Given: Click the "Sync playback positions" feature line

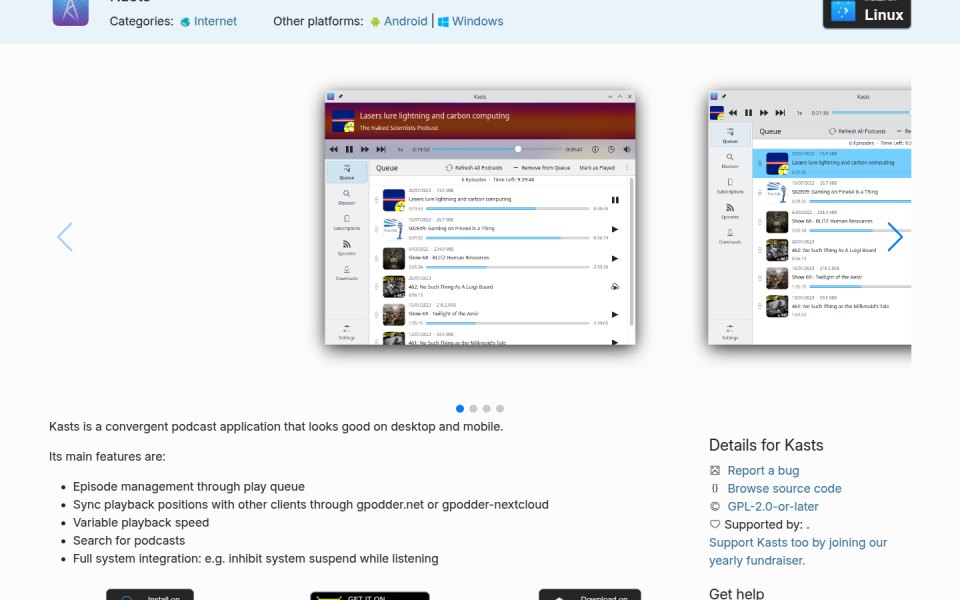Looking at the screenshot, I should point(310,504).
